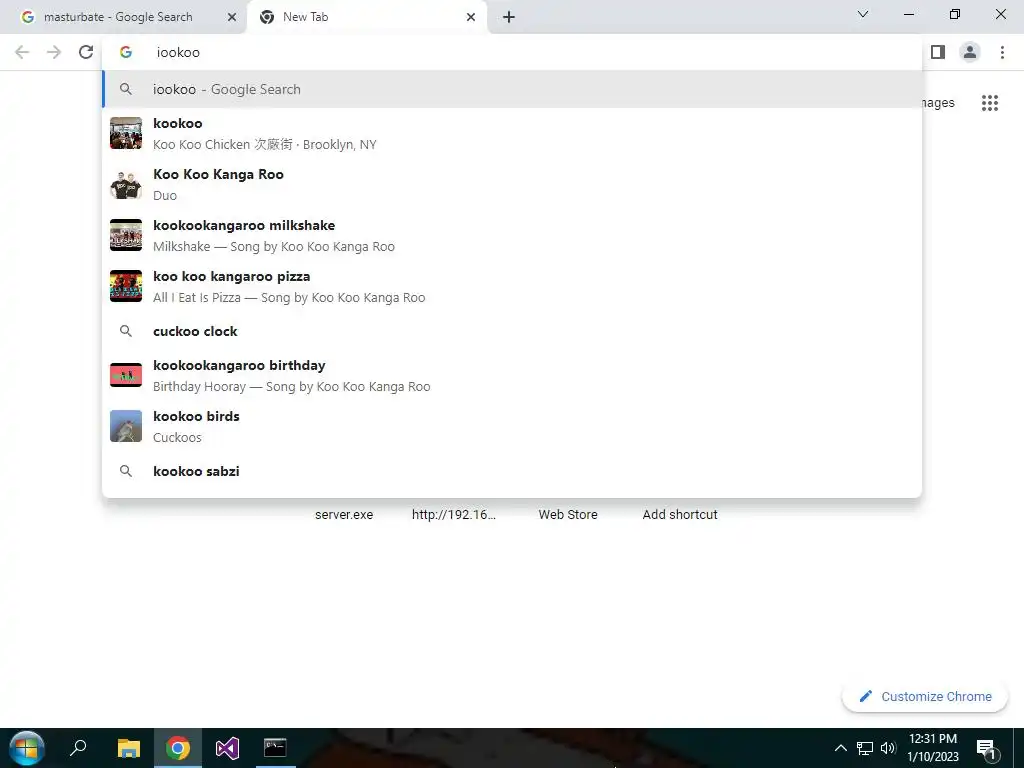Open the Web Store shortcut
Viewport: 1024px width, 768px height.
pyautogui.click(x=568, y=515)
